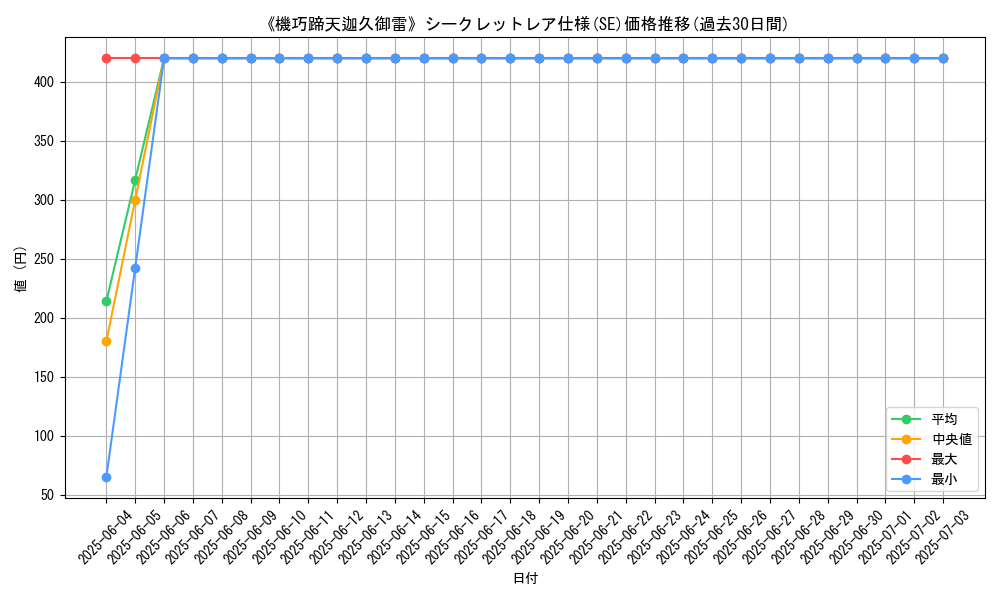Viewport: 1000px width, 600px height.
Task: Click the data point at 420 on 2025-06-15
Action: (x=424, y=59)
